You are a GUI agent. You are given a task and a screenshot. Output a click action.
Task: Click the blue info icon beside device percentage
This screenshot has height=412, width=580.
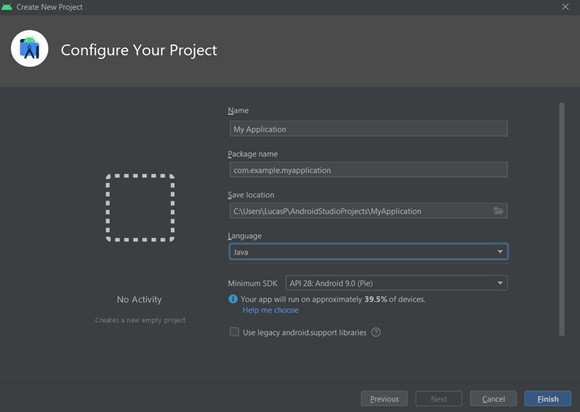tap(233, 299)
